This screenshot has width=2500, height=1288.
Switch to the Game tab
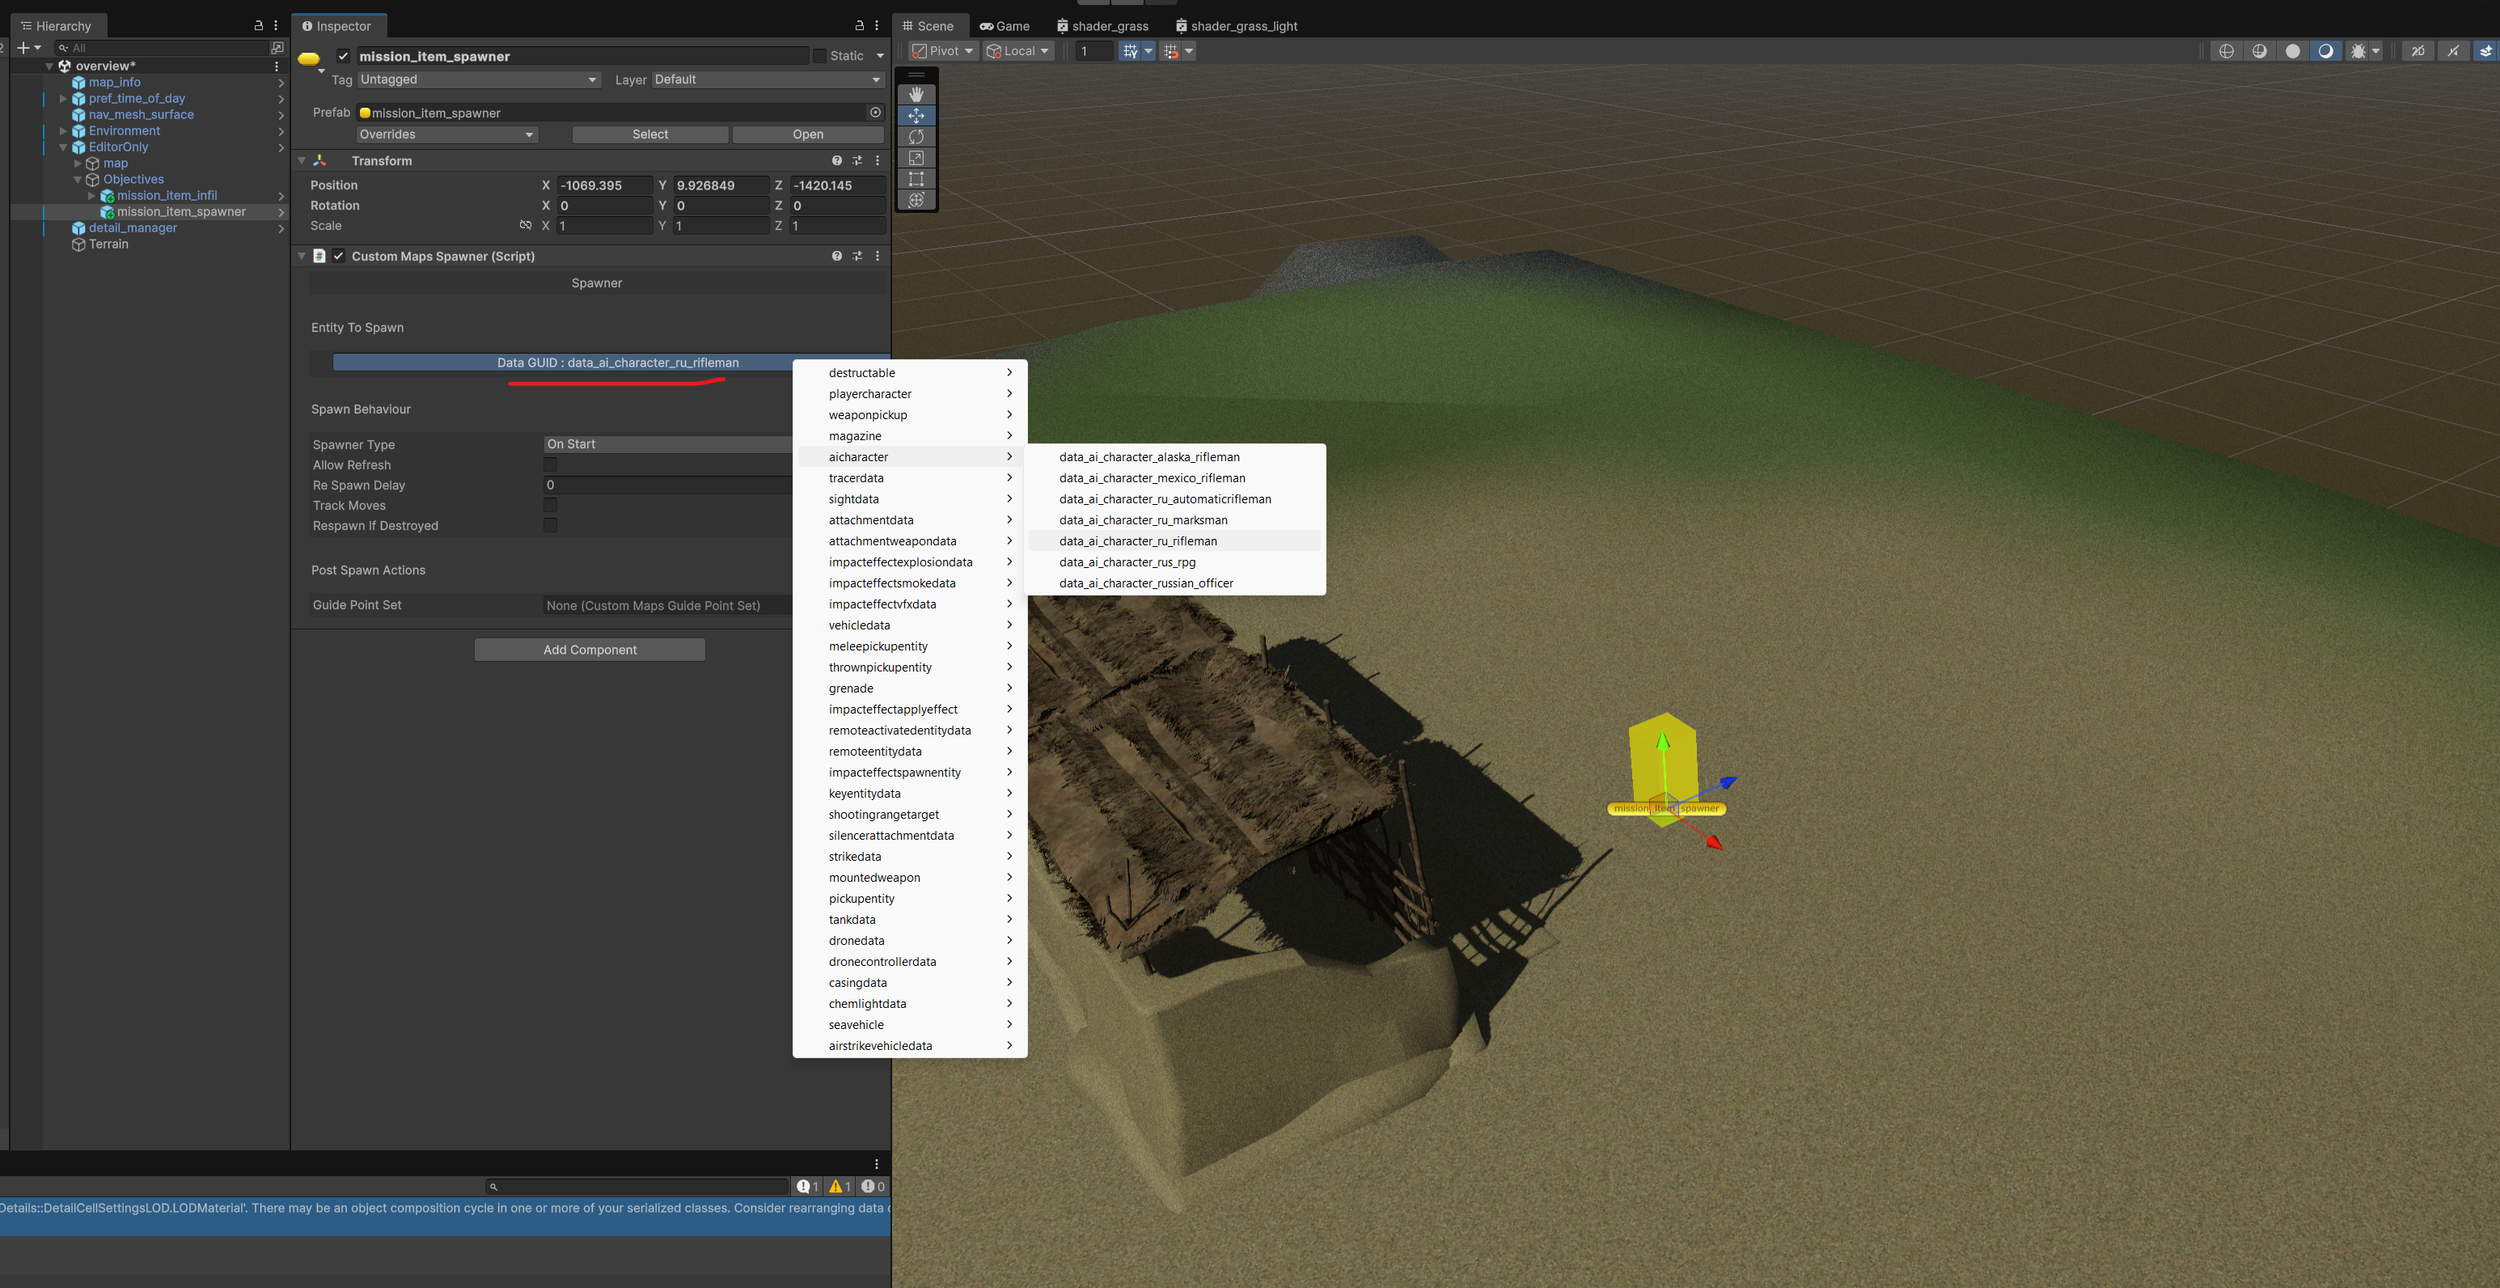click(1005, 26)
